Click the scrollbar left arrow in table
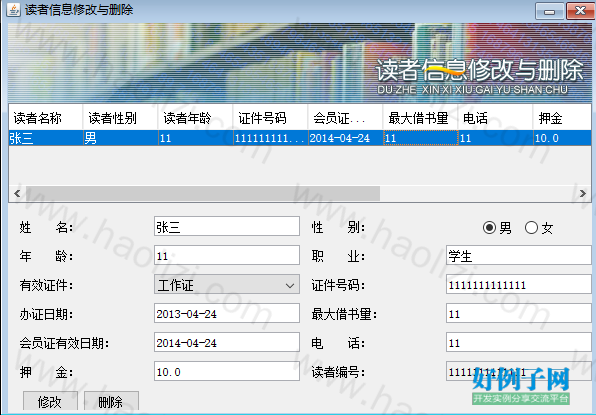Image resolution: width=596 pixels, height=415 pixels. point(17,193)
